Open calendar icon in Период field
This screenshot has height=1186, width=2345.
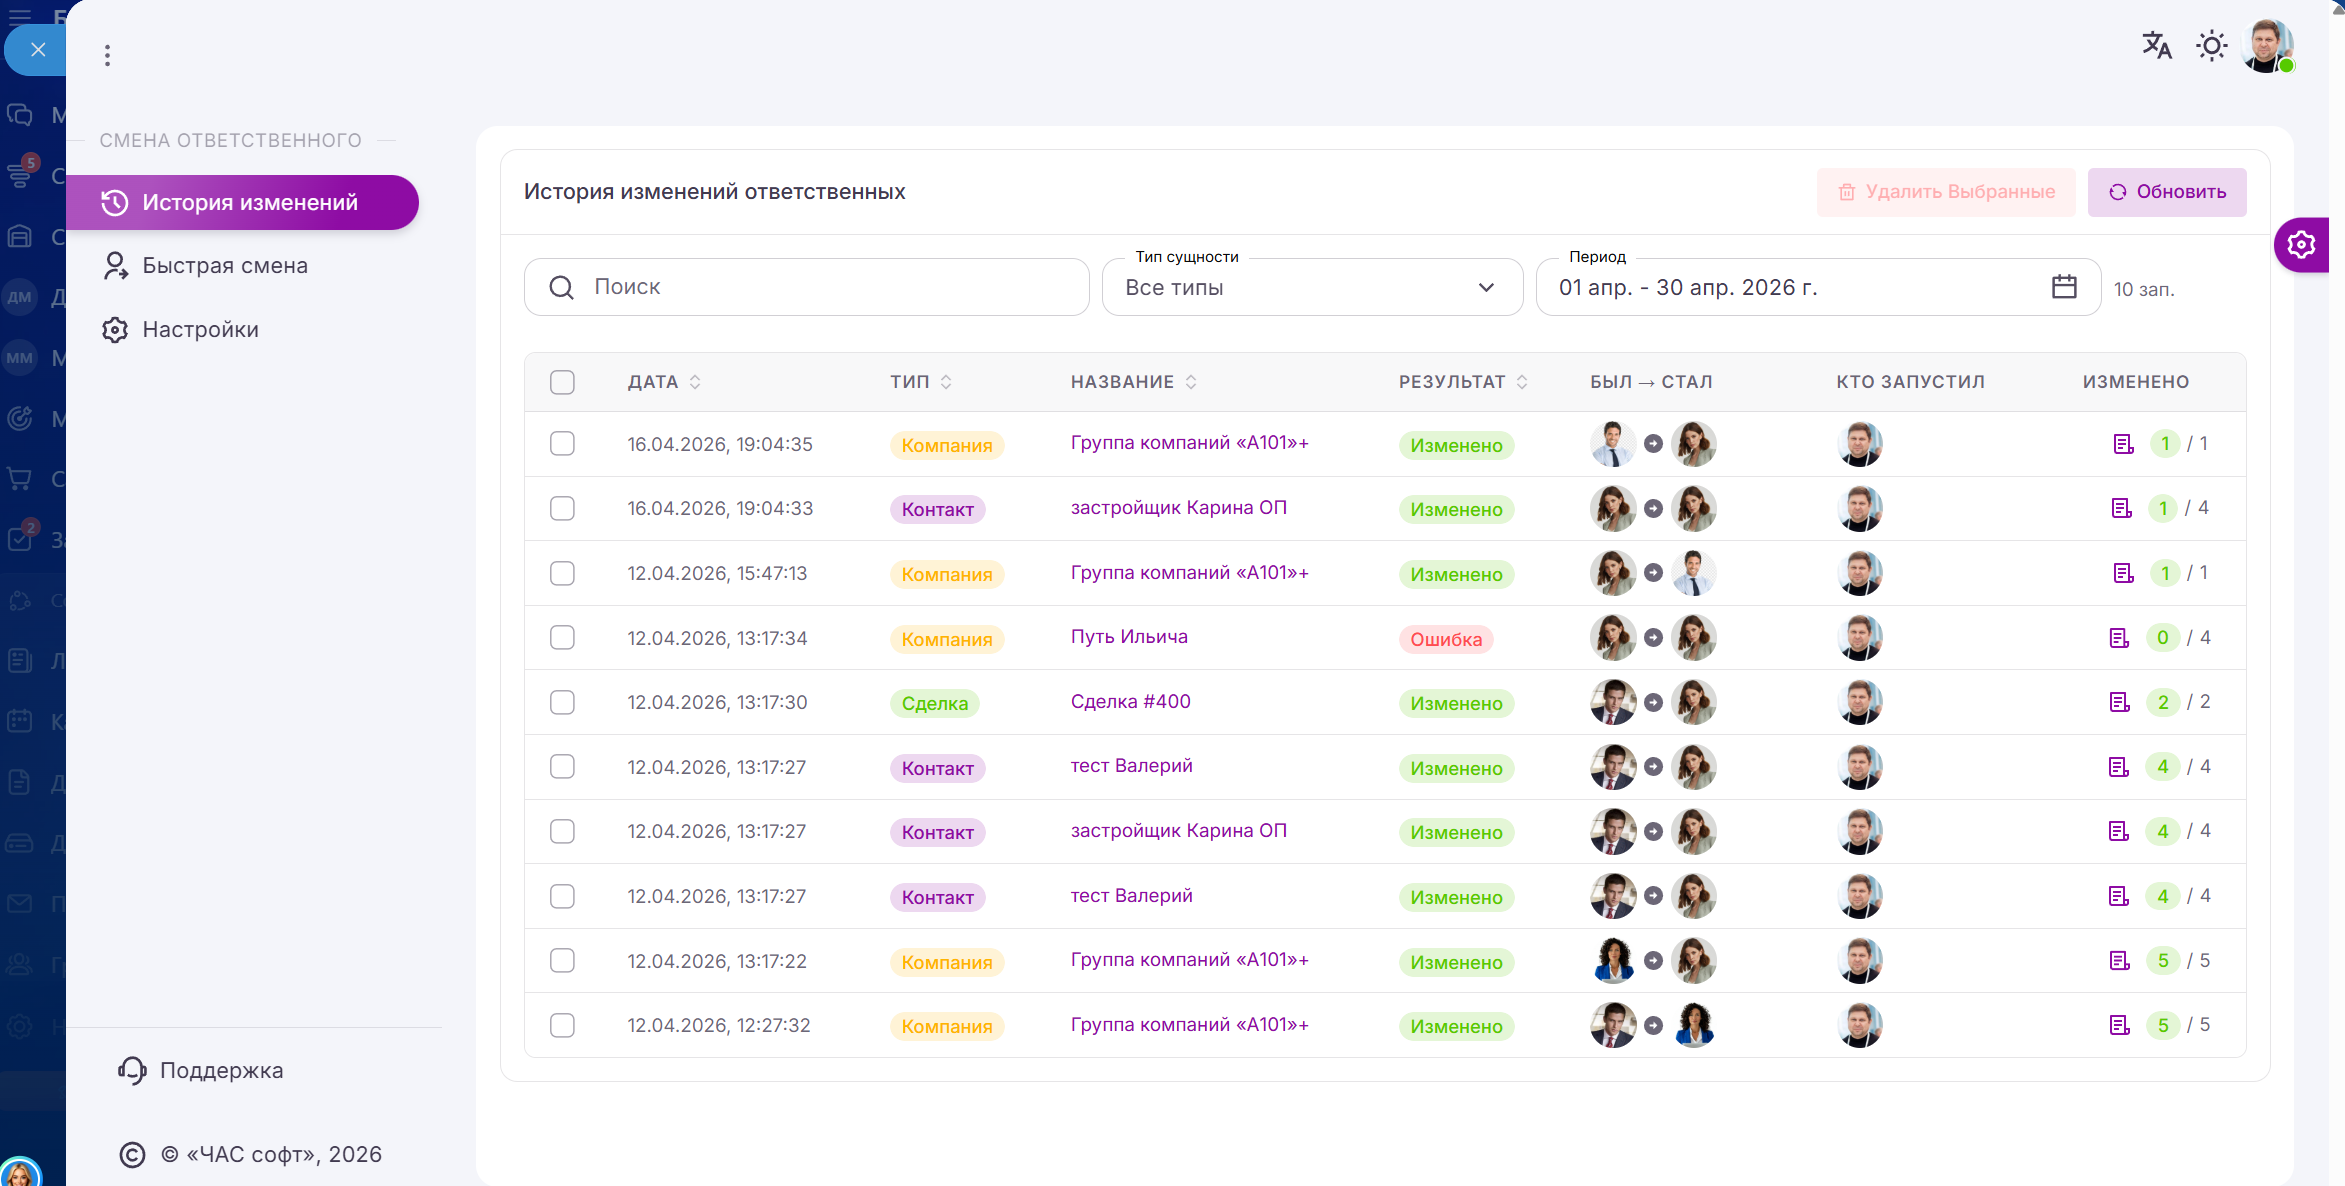pos(2064,287)
